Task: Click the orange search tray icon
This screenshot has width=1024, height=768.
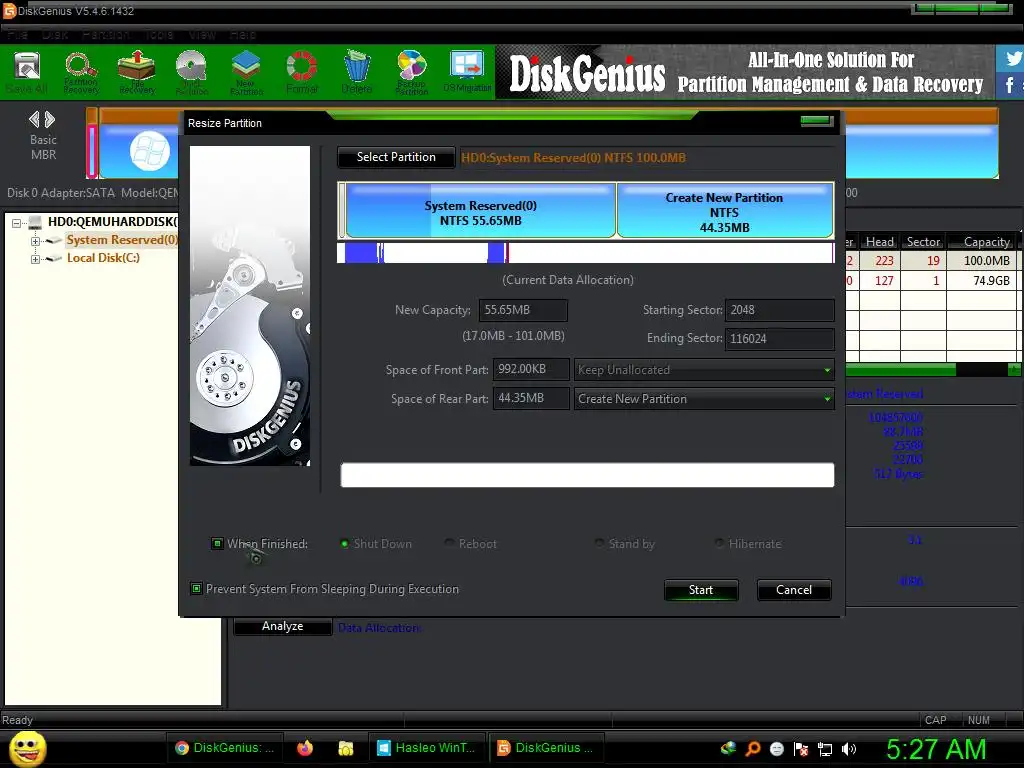Action: [753, 748]
